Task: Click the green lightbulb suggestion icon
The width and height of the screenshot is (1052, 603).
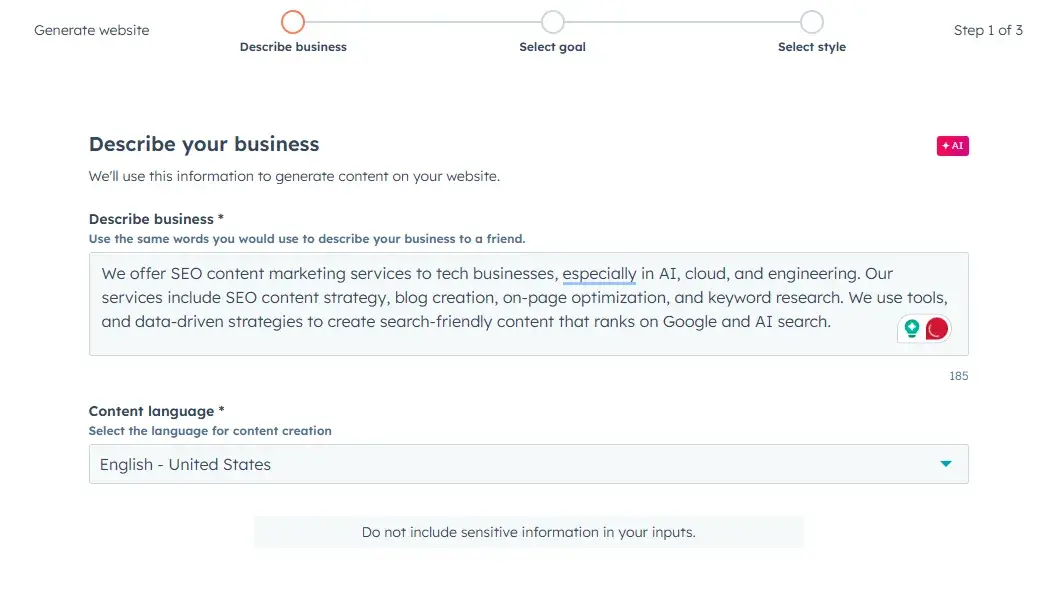Action: [911, 328]
